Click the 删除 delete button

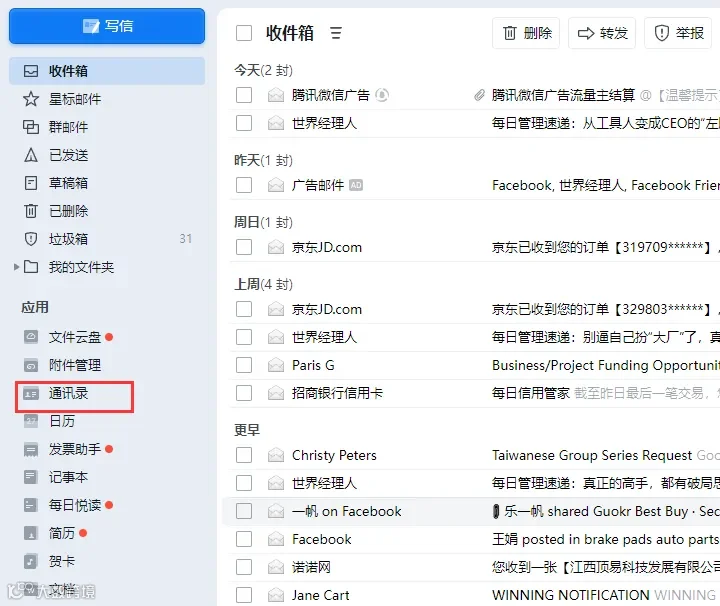526,33
